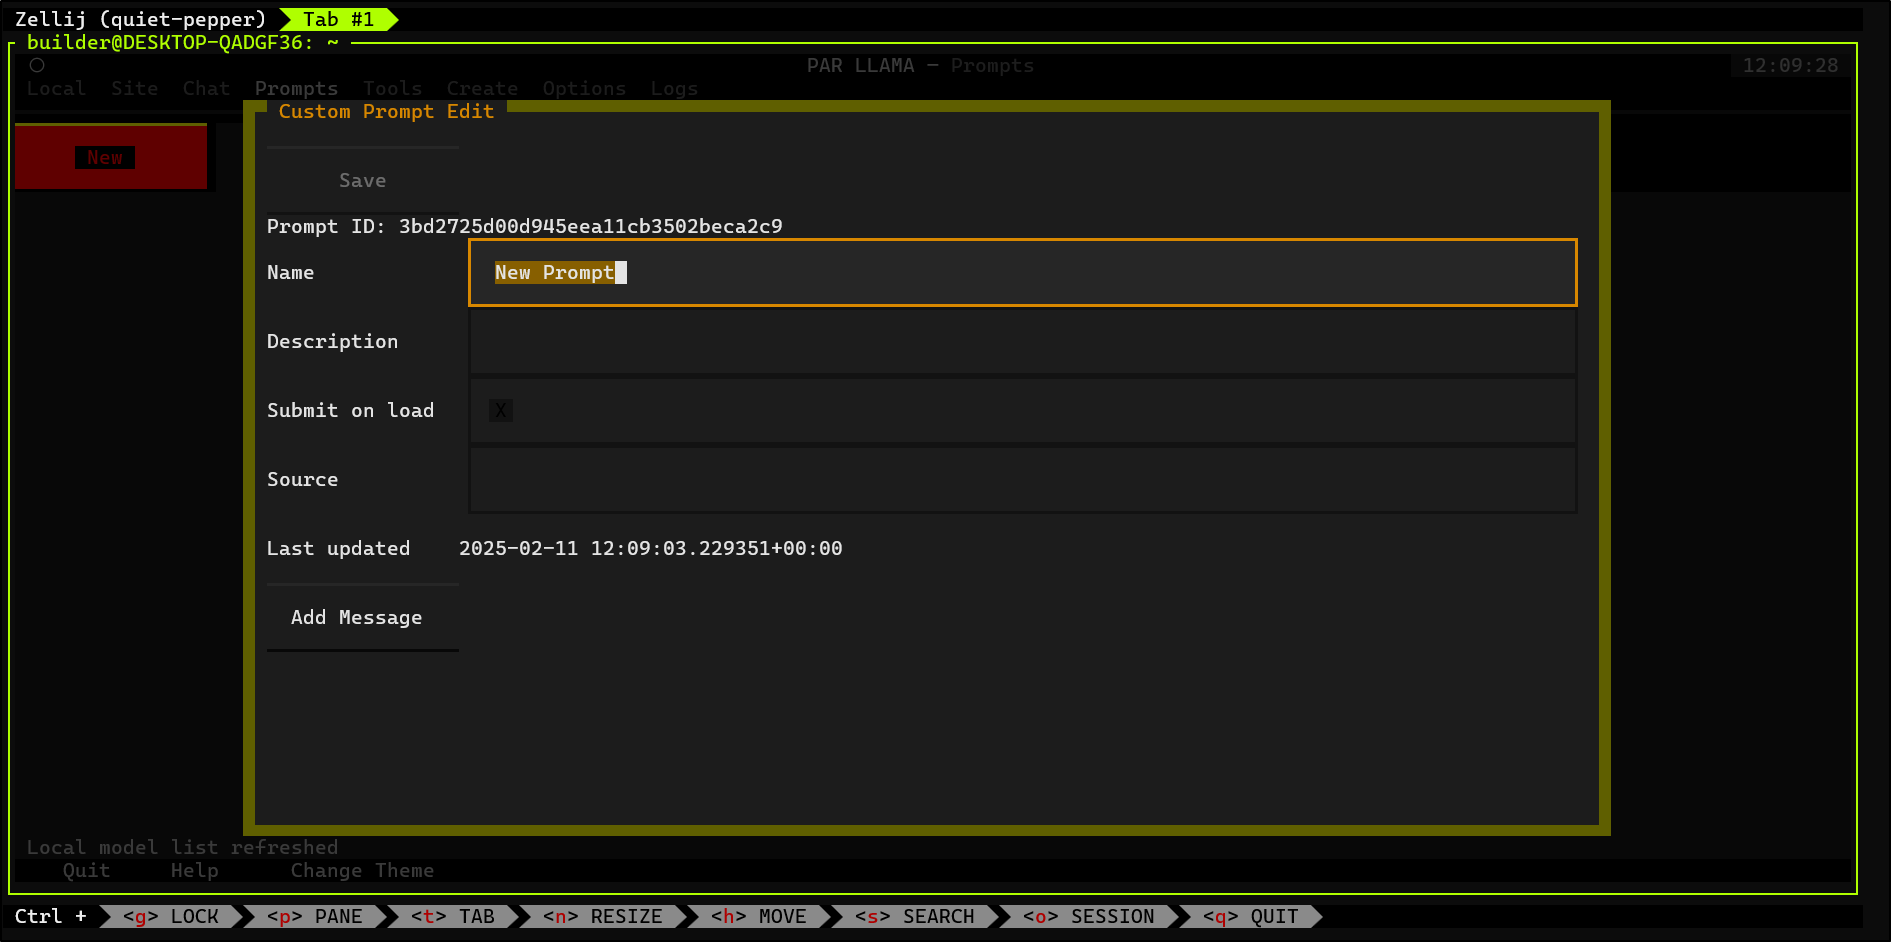Viewport: 1891px width, 942px height.
Task: Click into the Description field
Action: (1021, 342)
